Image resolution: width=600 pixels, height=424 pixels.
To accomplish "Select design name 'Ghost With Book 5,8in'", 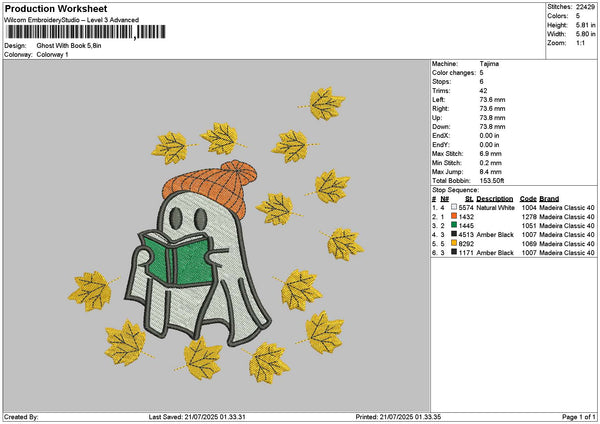I will click(x=69, y=46).
